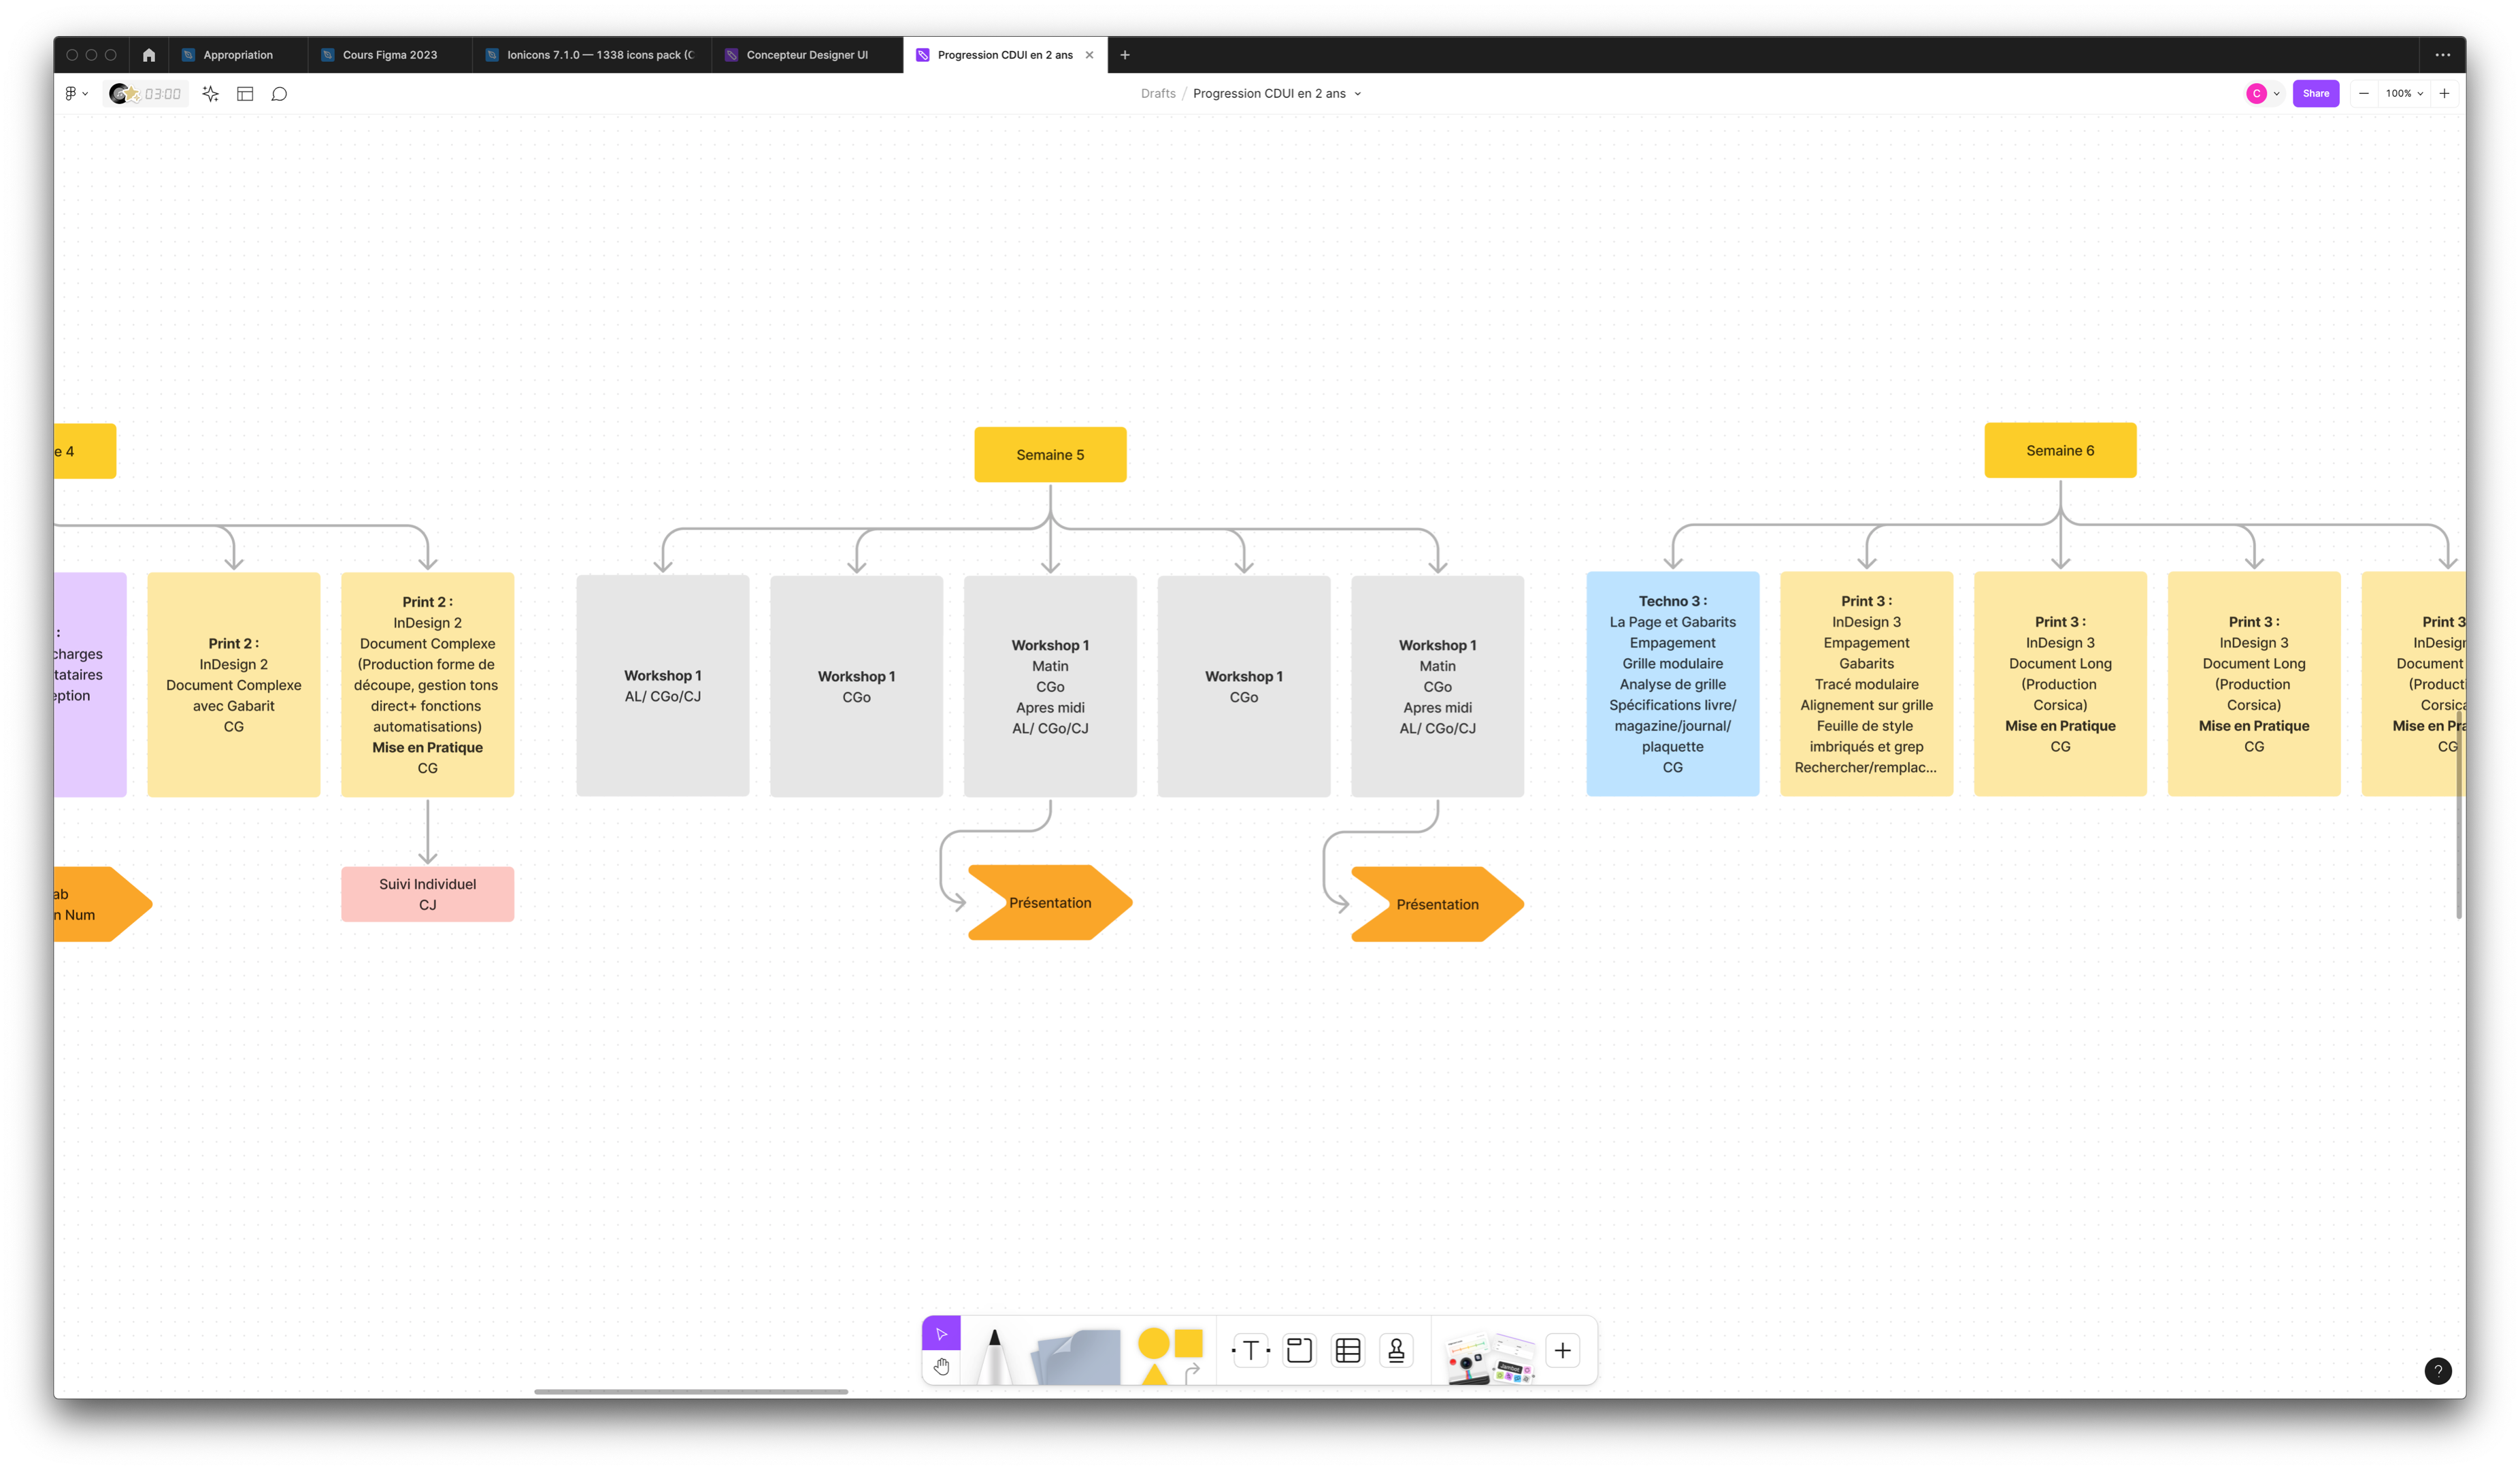
Task: Open the comments speech bubble tool
Action: click(x=279, y=94)
